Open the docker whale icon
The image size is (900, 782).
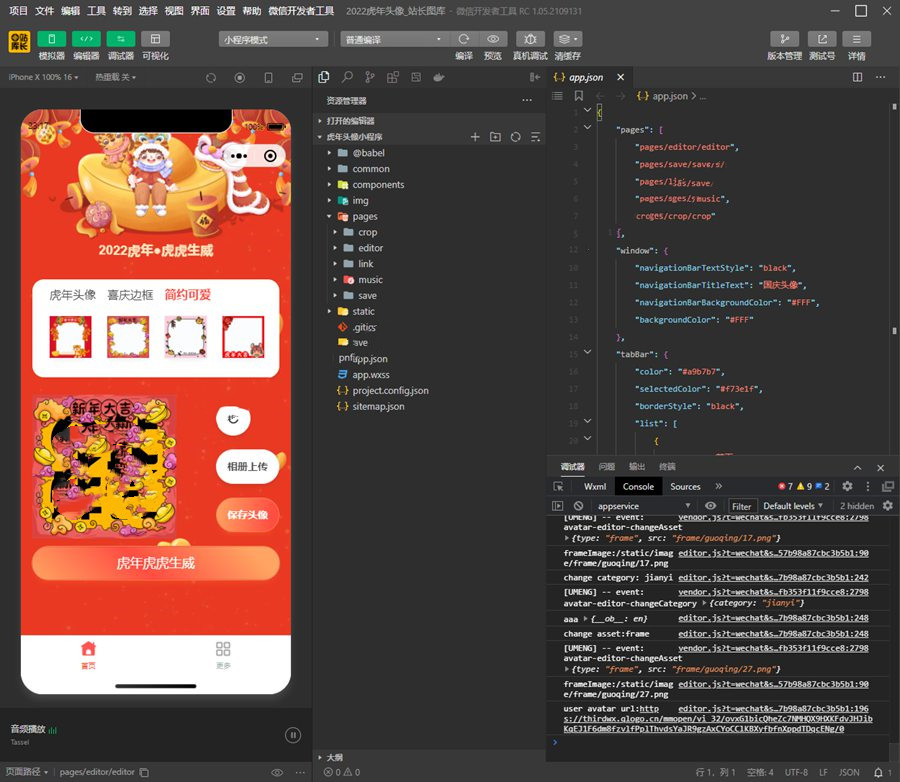[x=439, y=77]
